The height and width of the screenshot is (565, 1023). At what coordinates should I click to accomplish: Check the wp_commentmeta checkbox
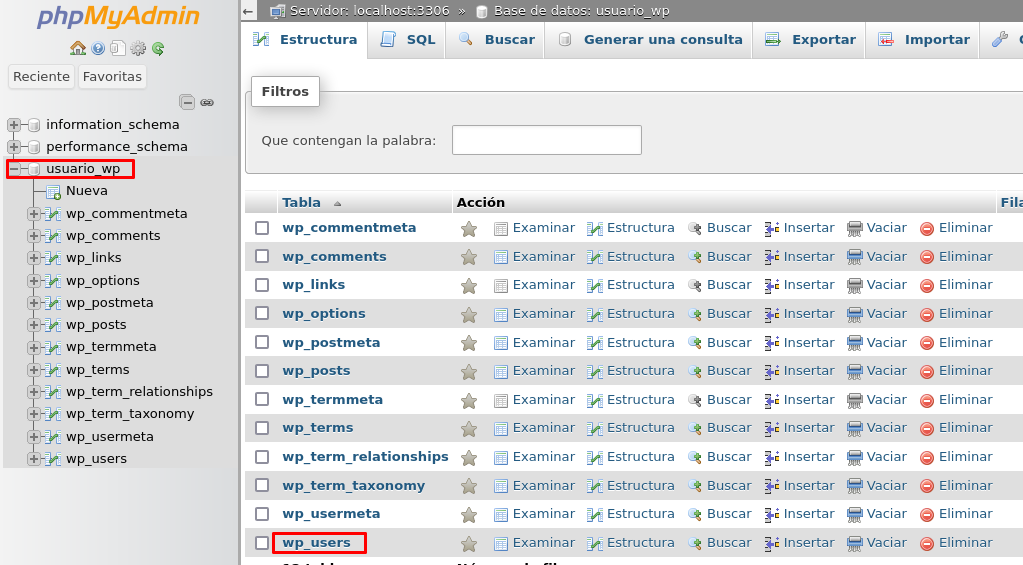coord(262,228)
